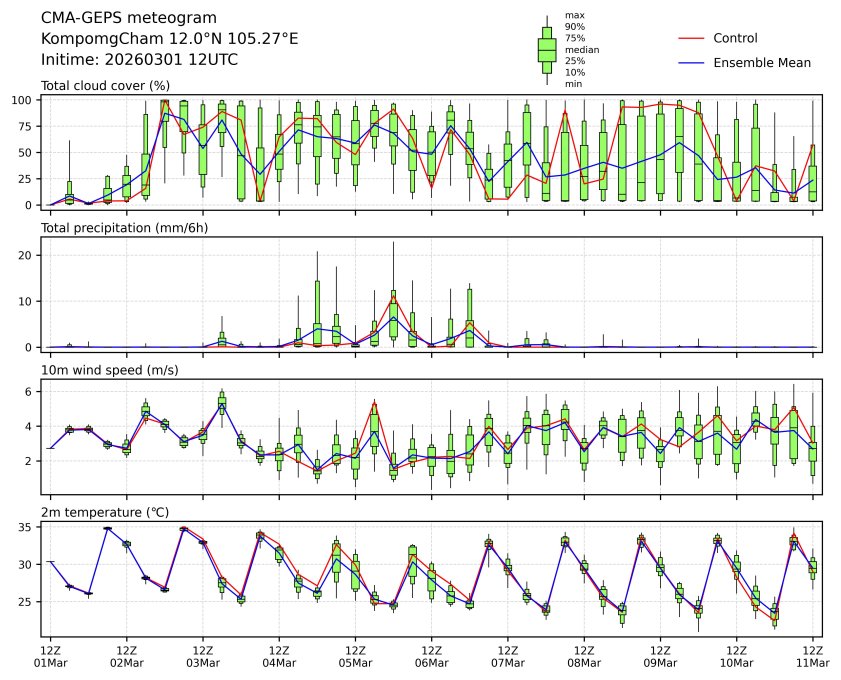
Task: Click the 12Z 11Mar x-axis label
Action: (812, 655)
